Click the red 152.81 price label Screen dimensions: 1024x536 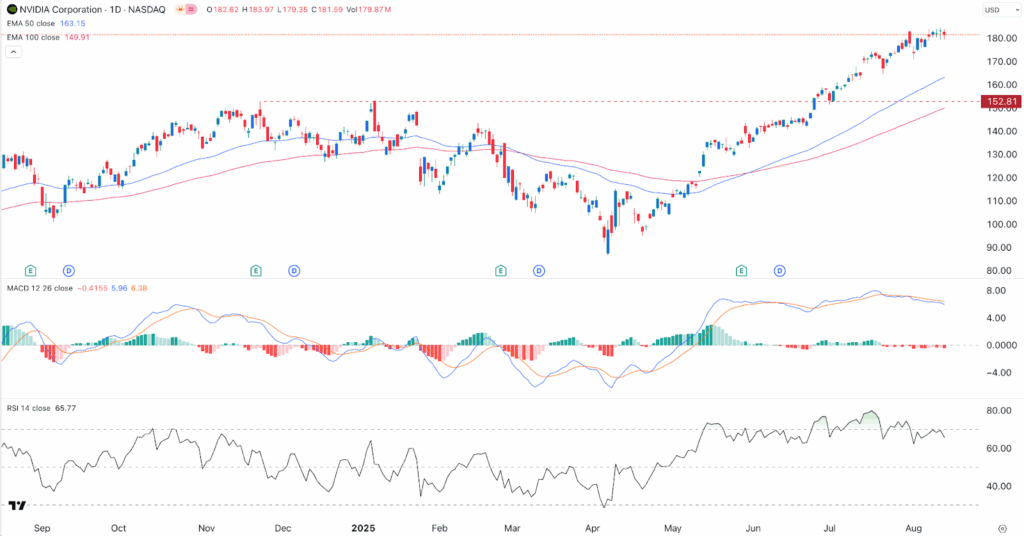click(1000, 101)
